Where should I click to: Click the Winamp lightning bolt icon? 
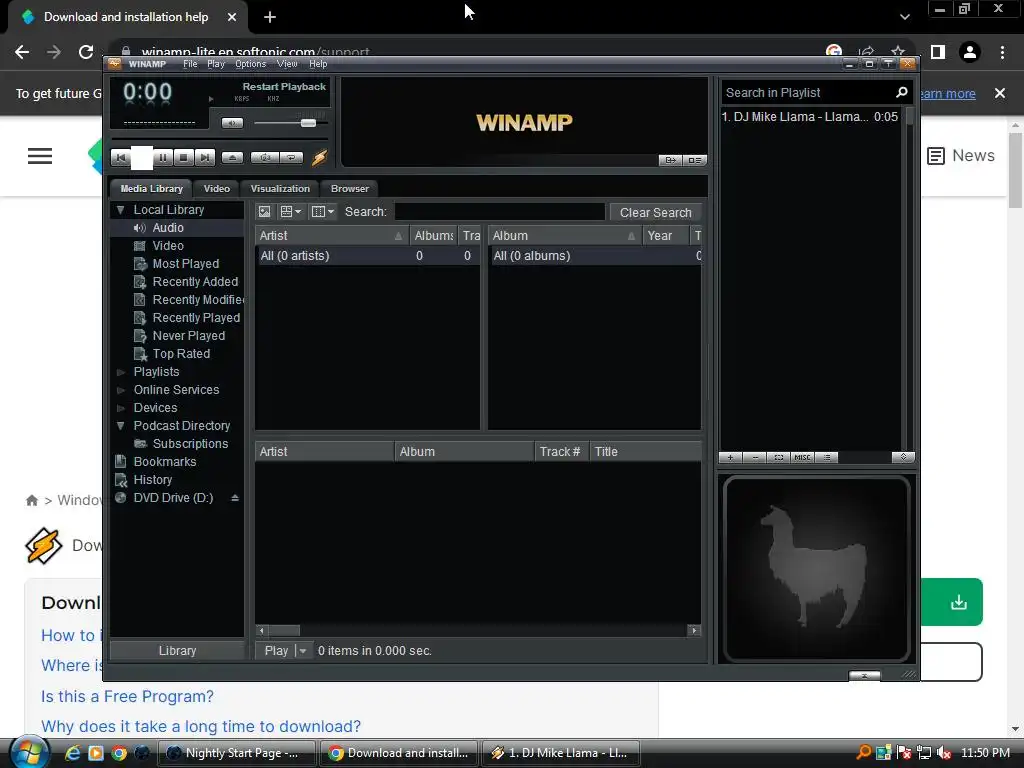(319, 157)
